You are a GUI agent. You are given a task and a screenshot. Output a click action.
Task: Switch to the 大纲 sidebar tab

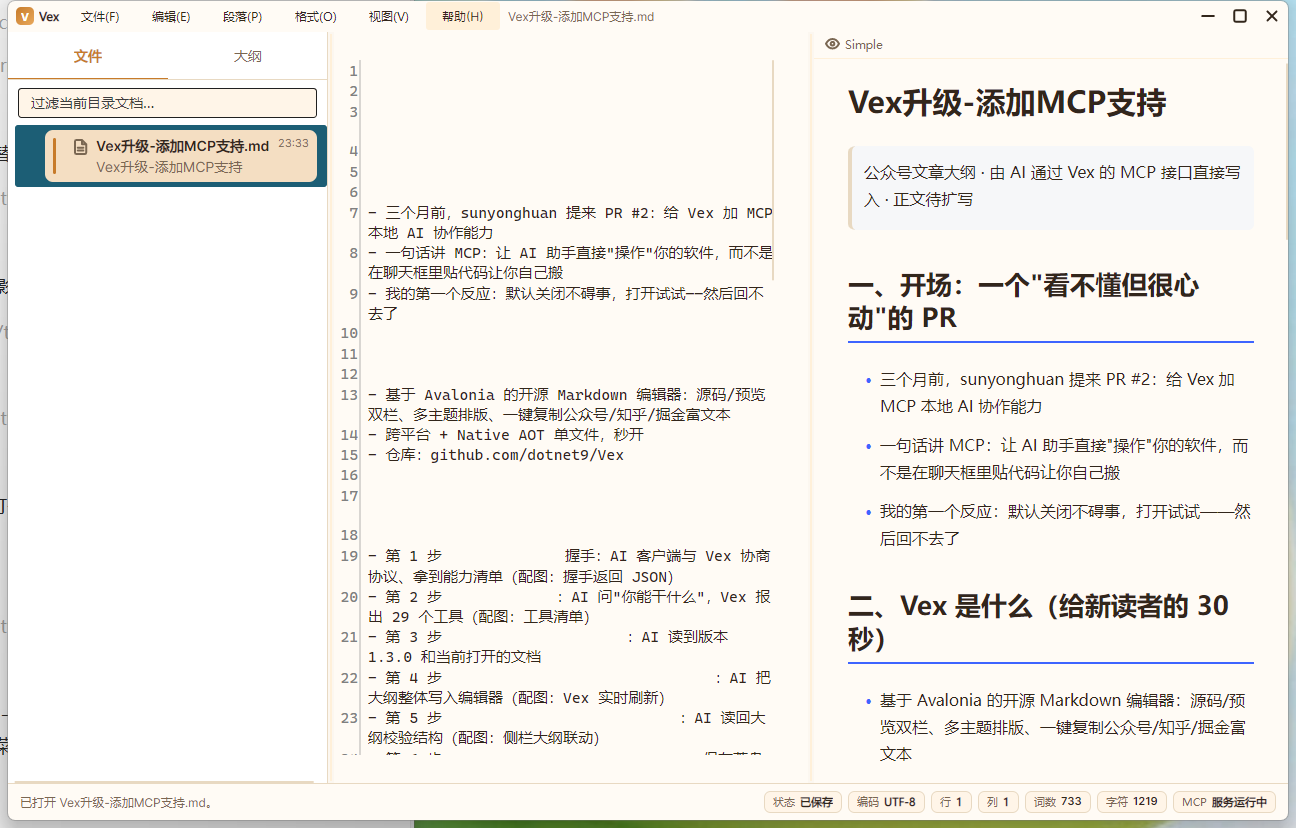(248, 57)
